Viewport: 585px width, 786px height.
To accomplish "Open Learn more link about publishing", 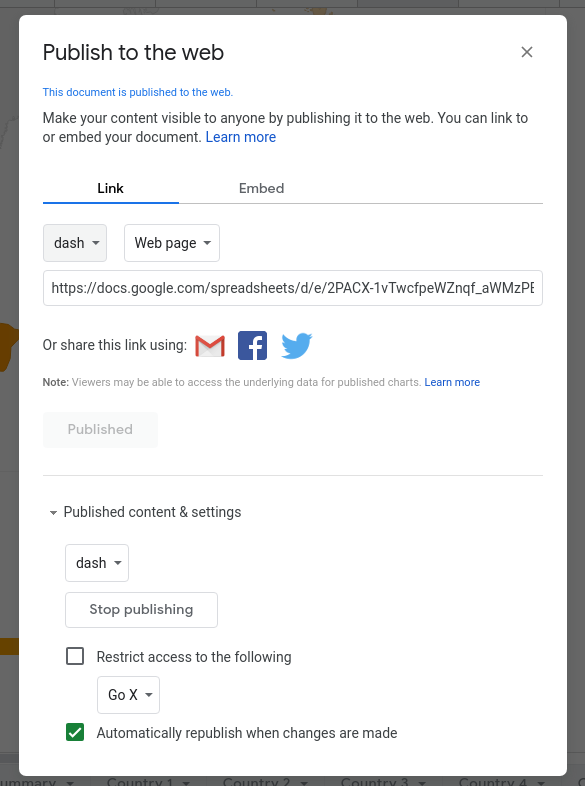I will 241,137.
